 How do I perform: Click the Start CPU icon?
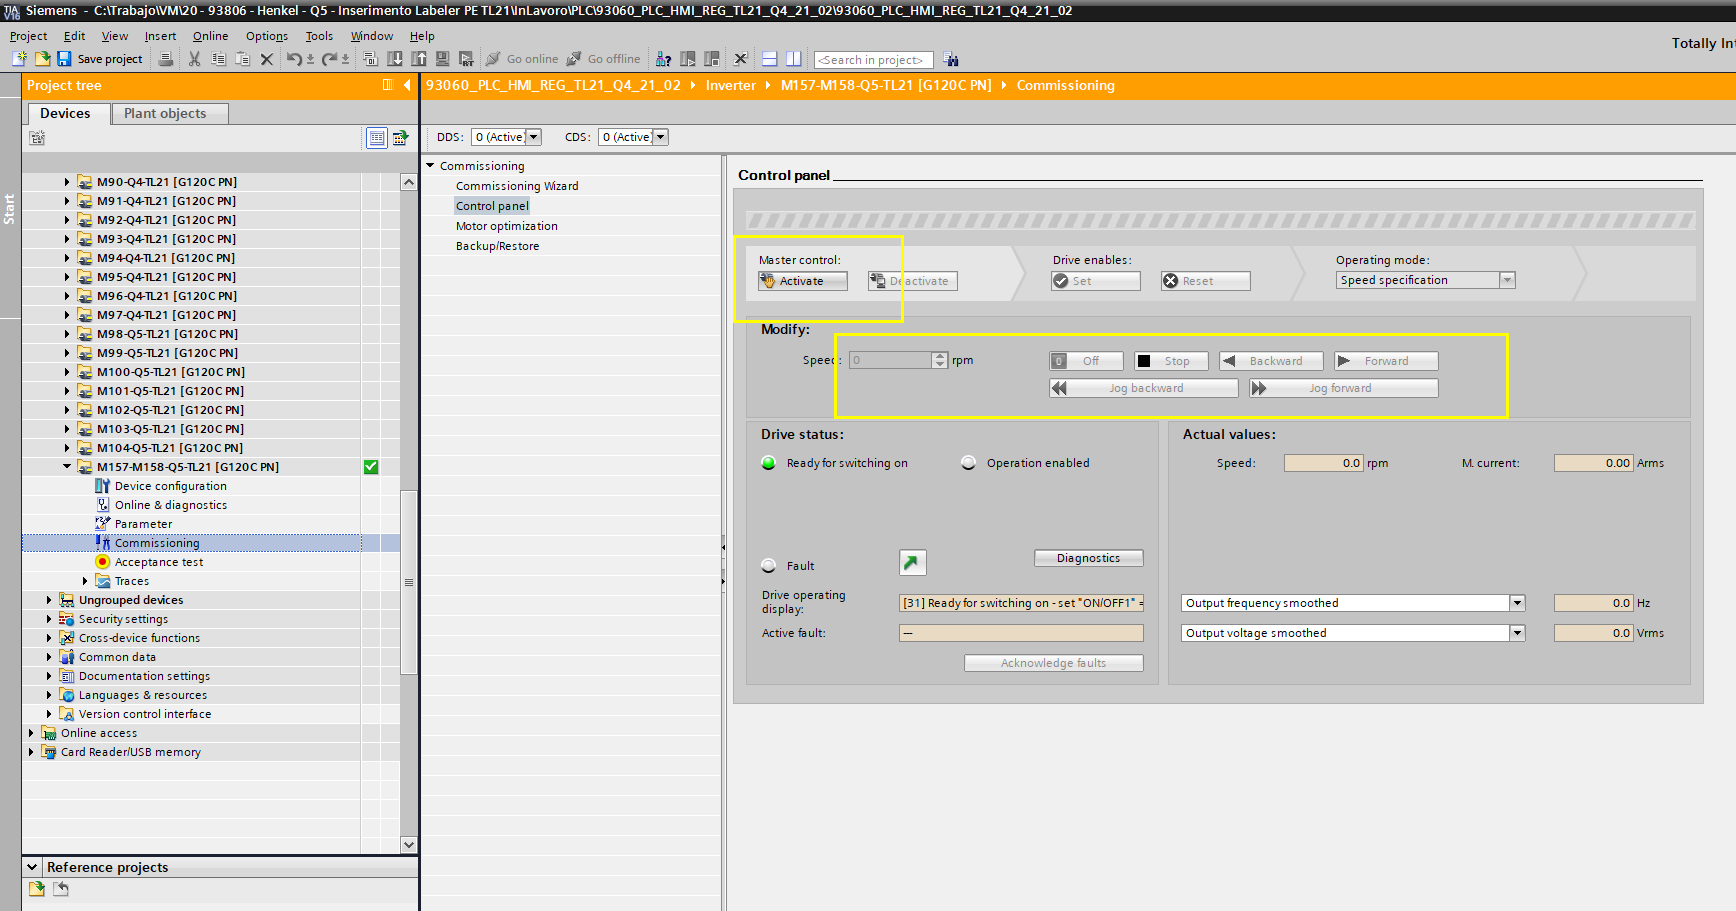(688, 59)
